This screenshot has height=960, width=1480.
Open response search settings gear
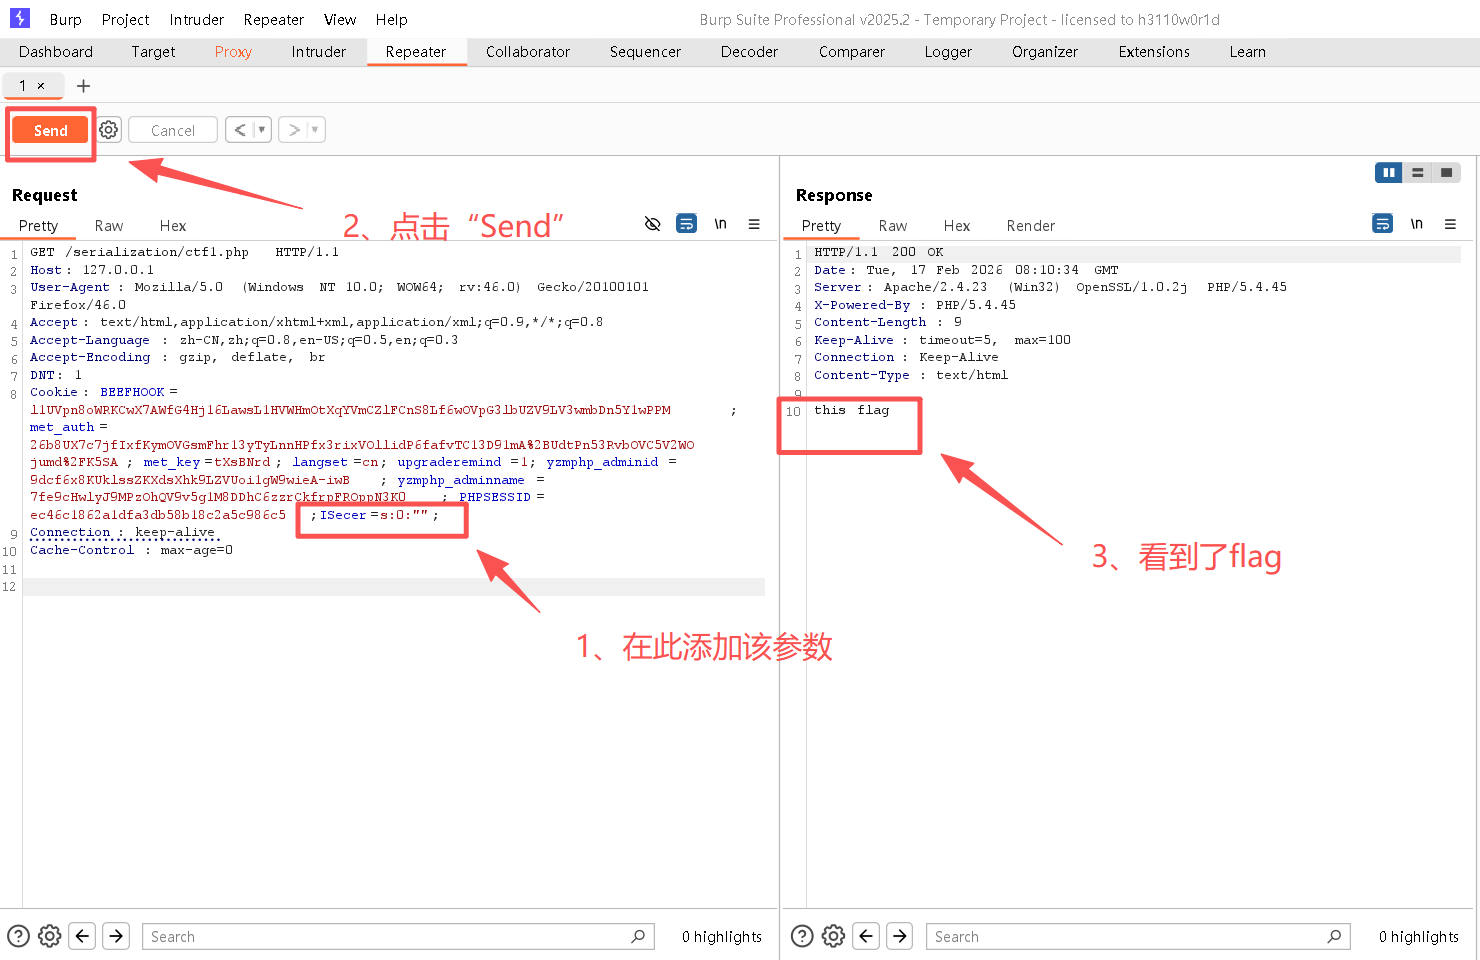pos(834,936)
